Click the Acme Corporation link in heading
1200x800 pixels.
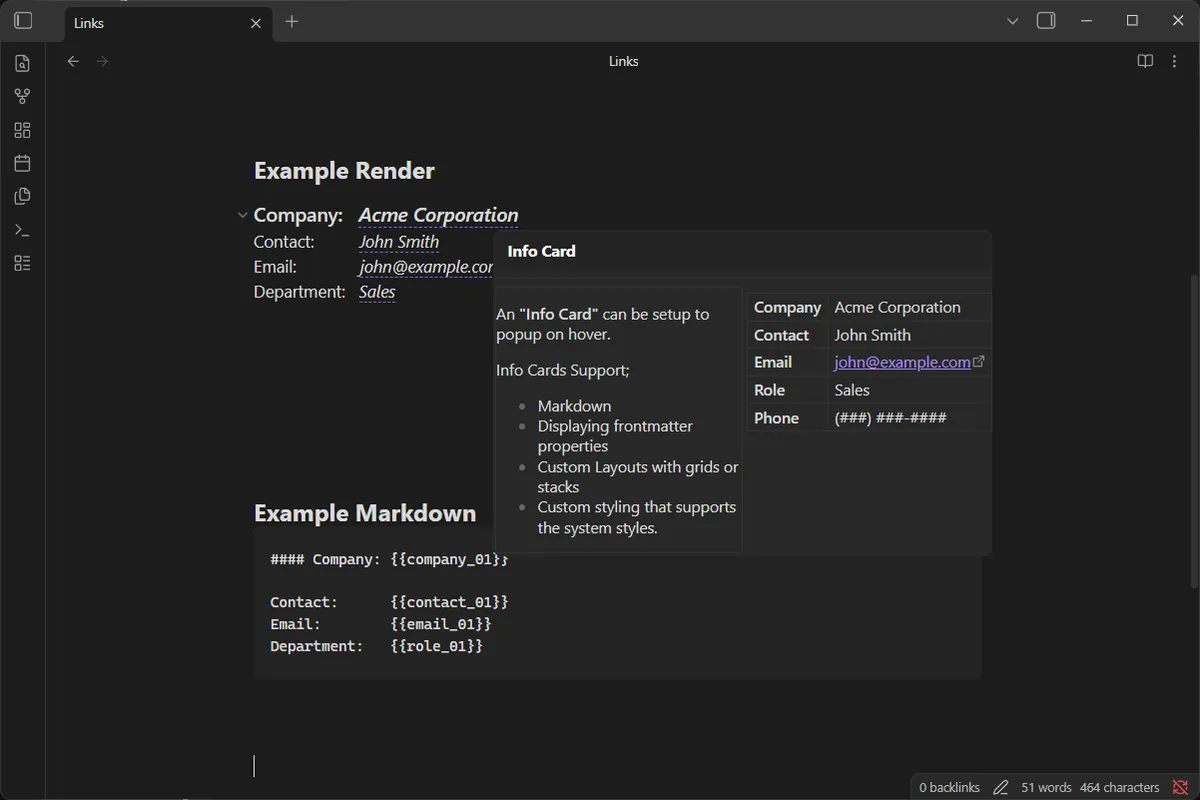pos(438,215)
